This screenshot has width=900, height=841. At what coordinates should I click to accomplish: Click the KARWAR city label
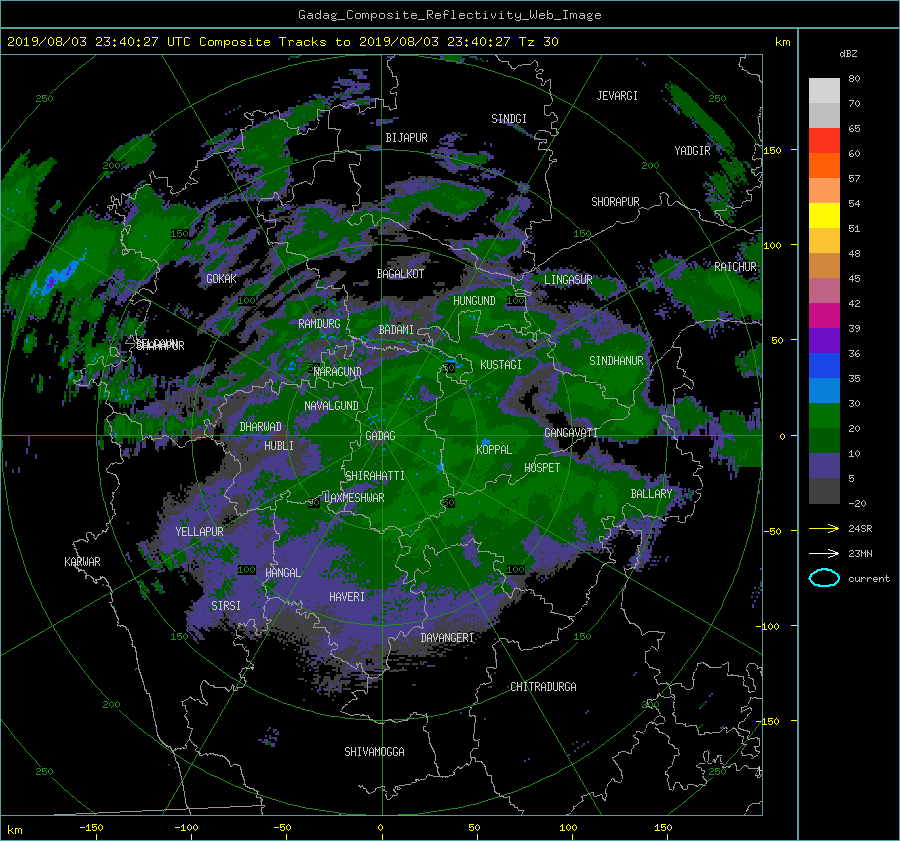(x=82, y=561)
